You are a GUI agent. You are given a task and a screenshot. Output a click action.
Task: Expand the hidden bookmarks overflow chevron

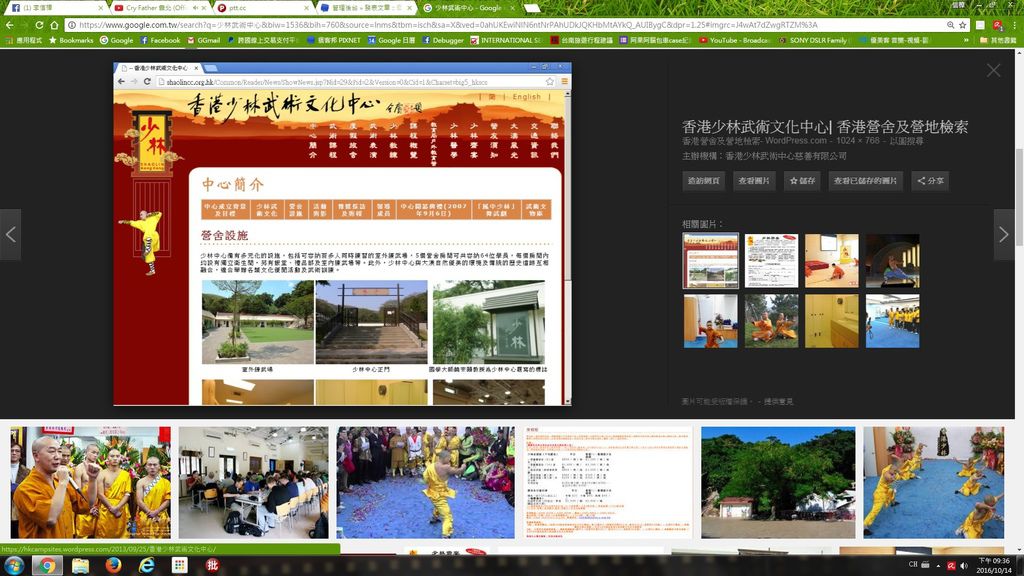coord(967,40)
